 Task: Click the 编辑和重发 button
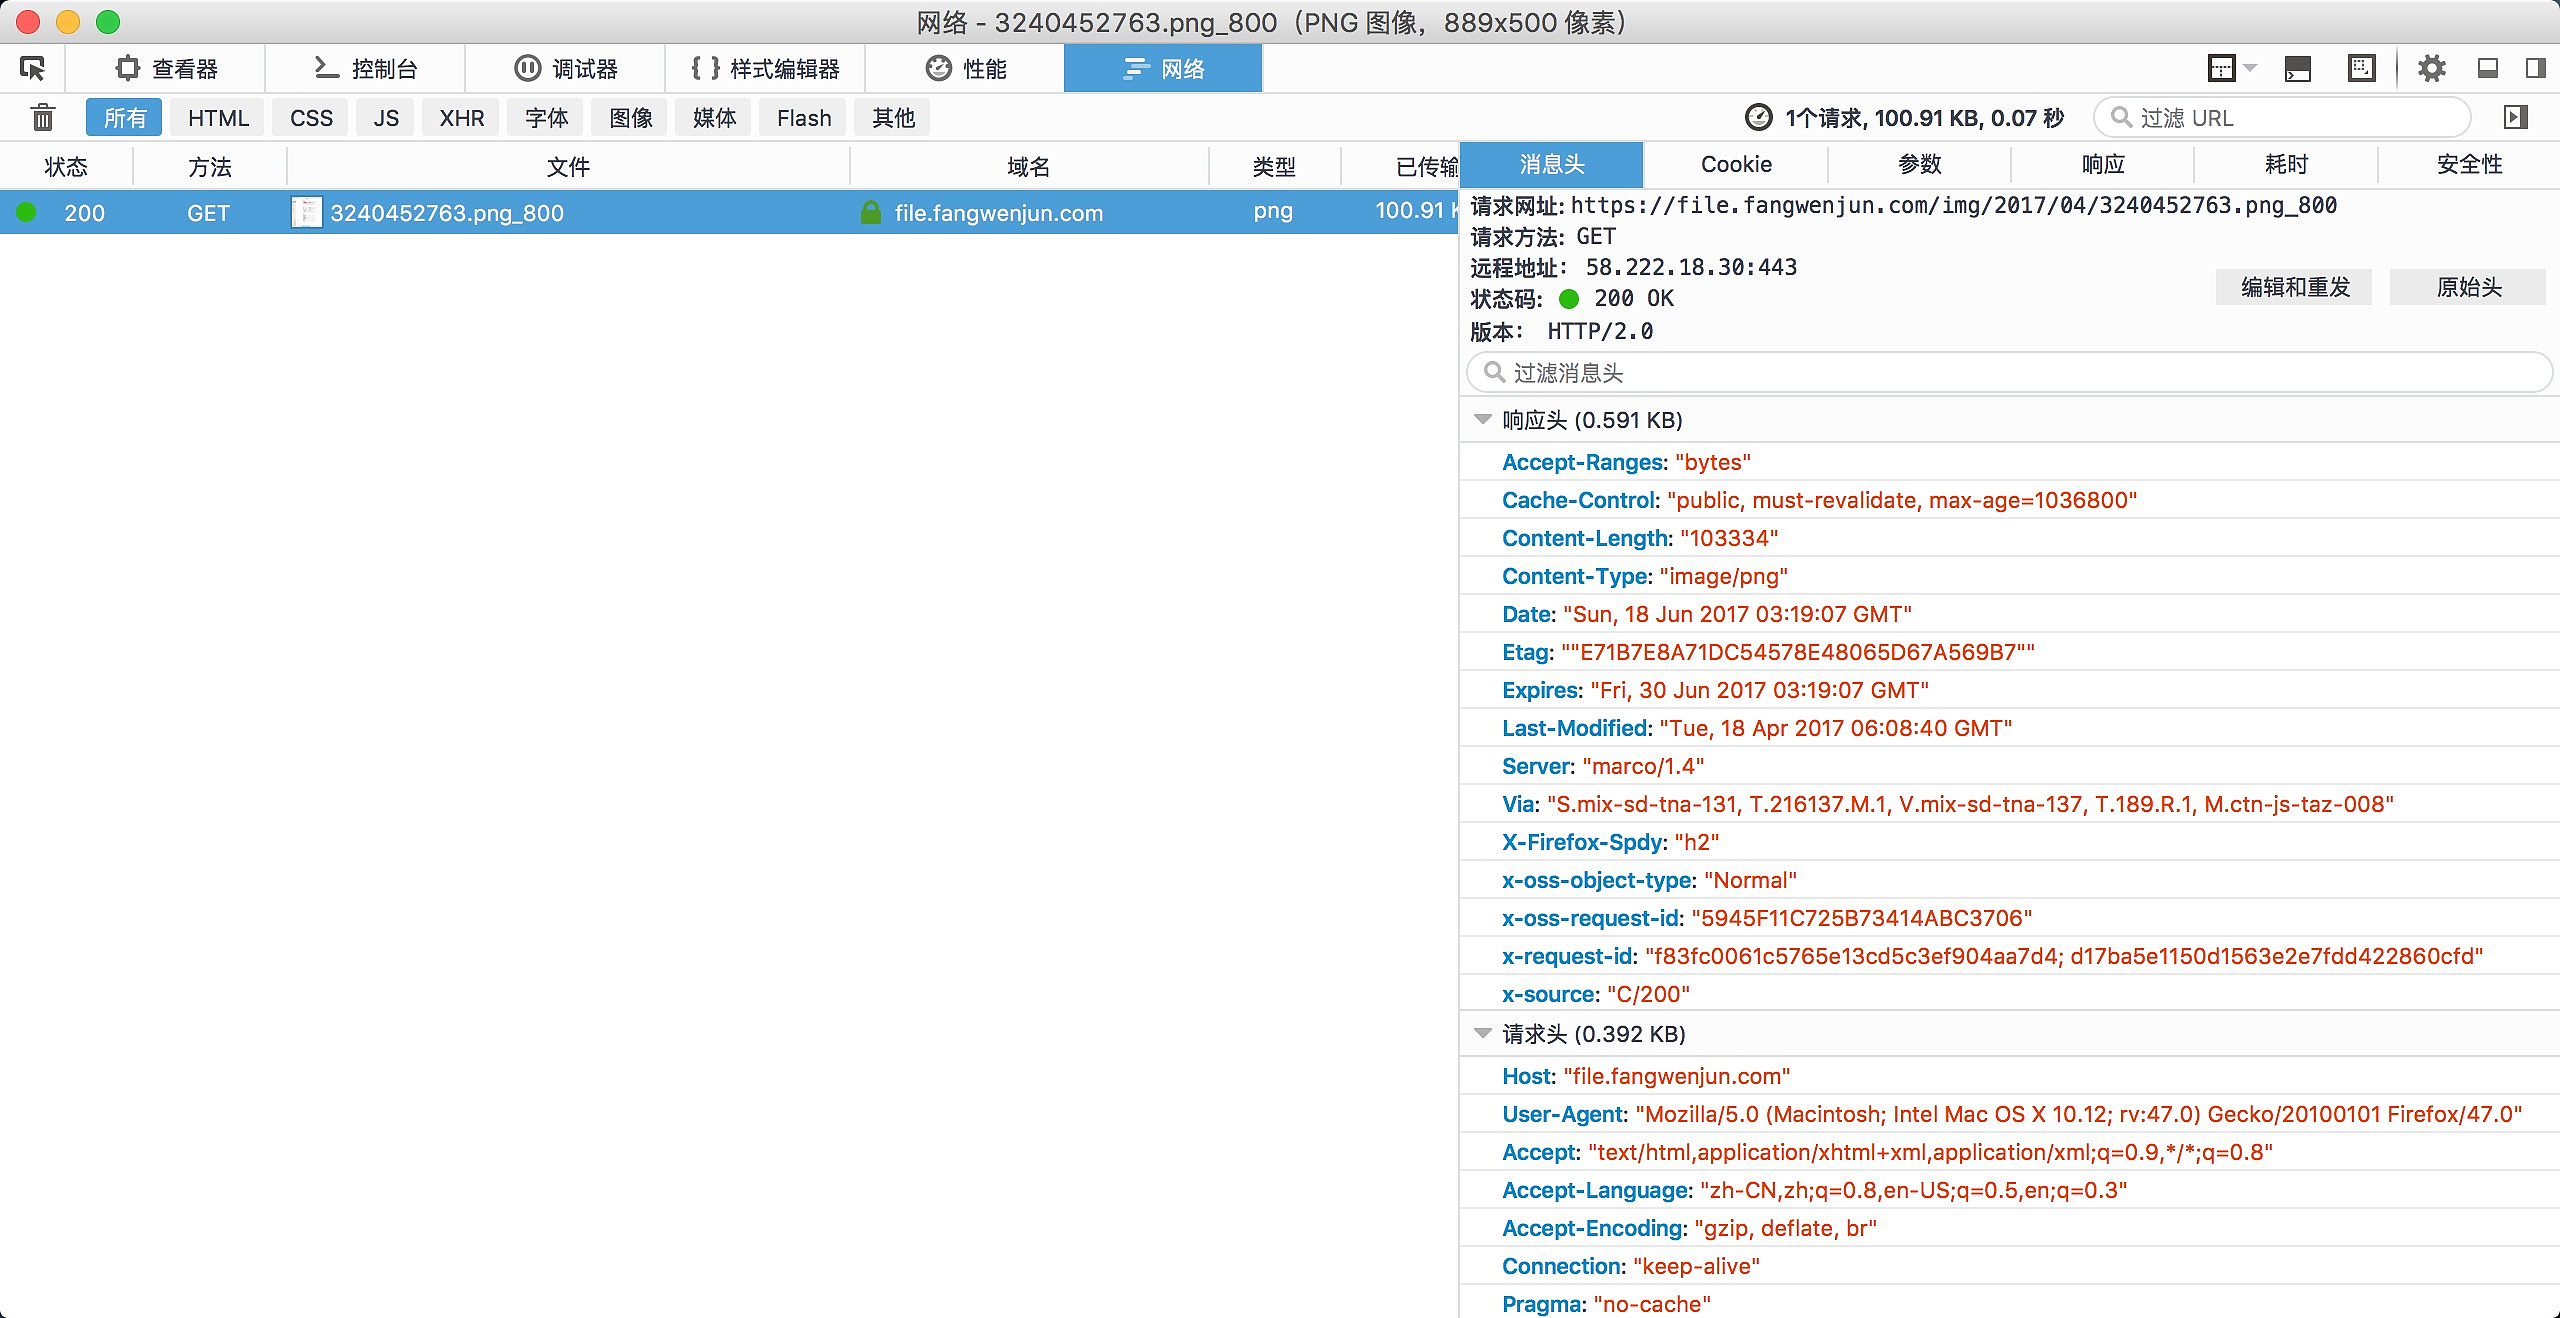point(2294,287)
